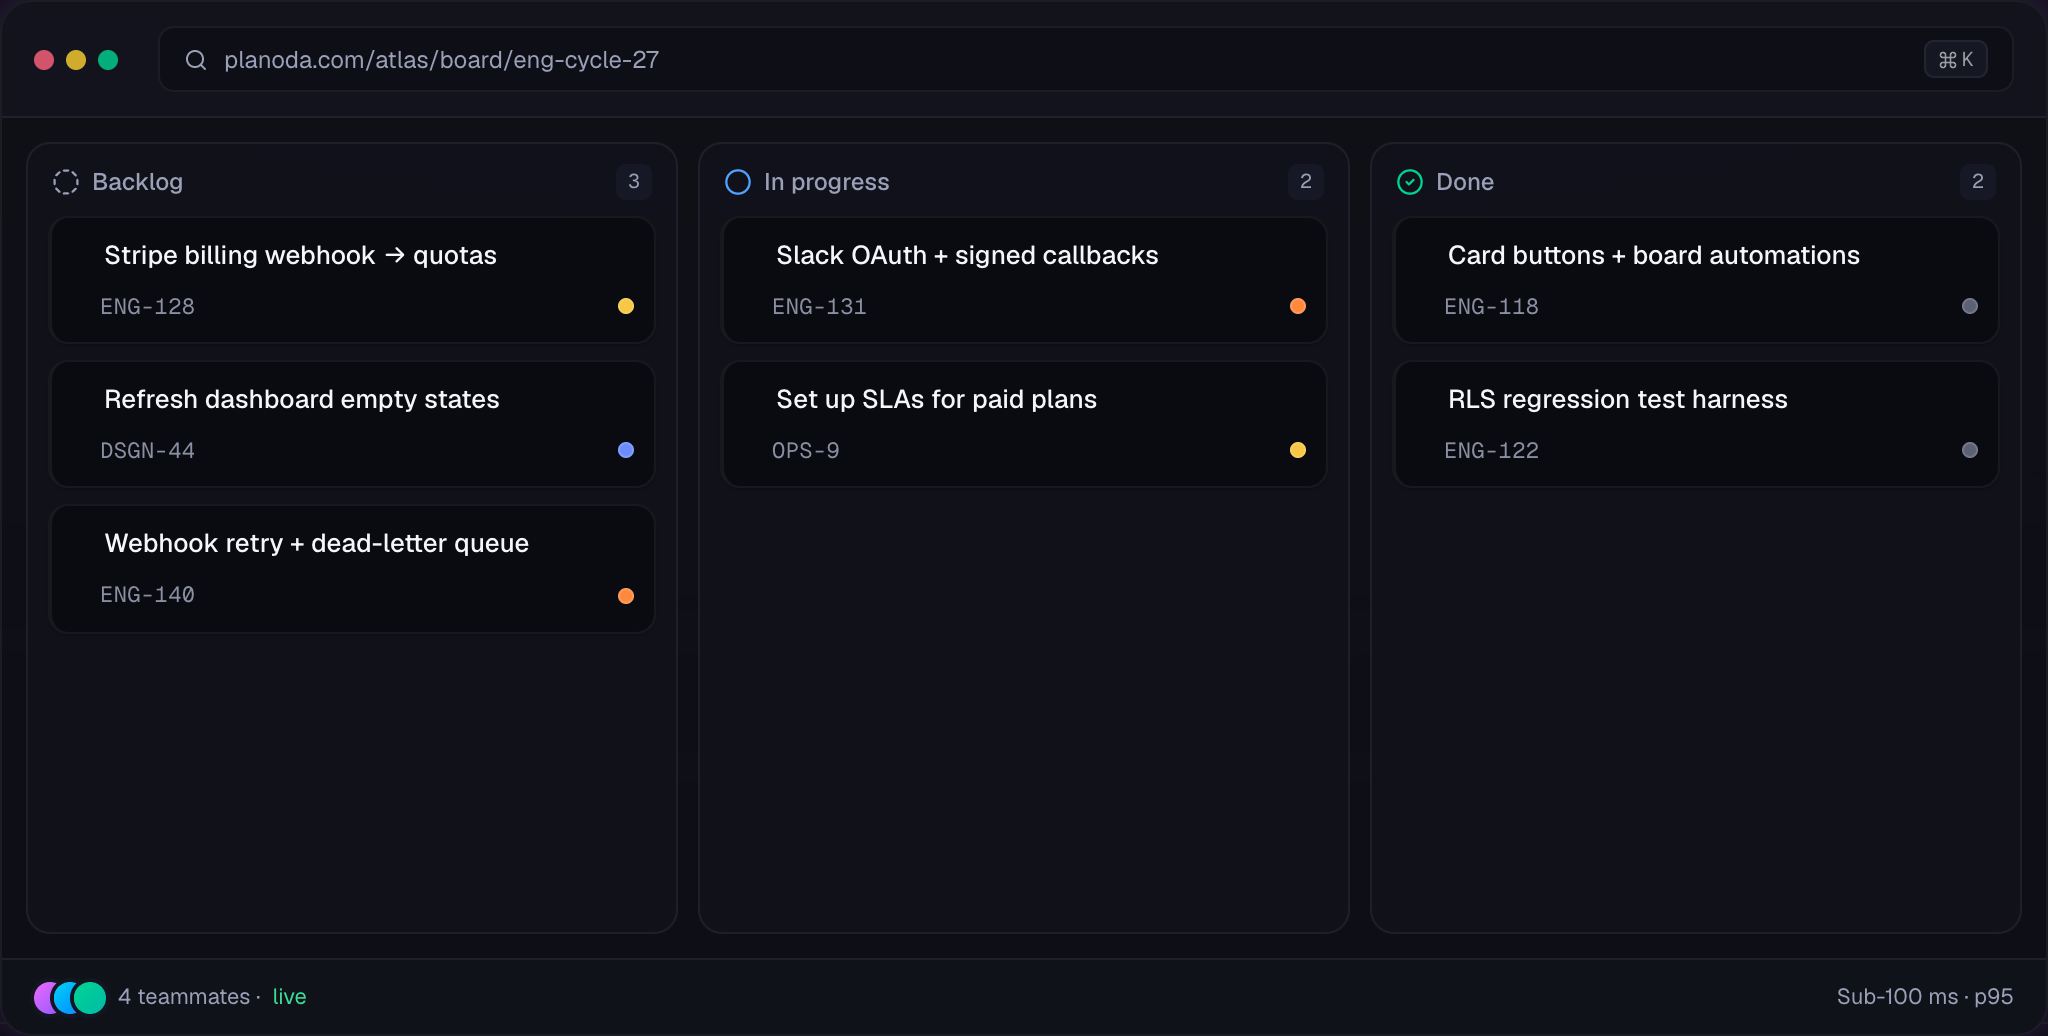Open Slack OAuth + signed callbacks card

click(1024, 280)
